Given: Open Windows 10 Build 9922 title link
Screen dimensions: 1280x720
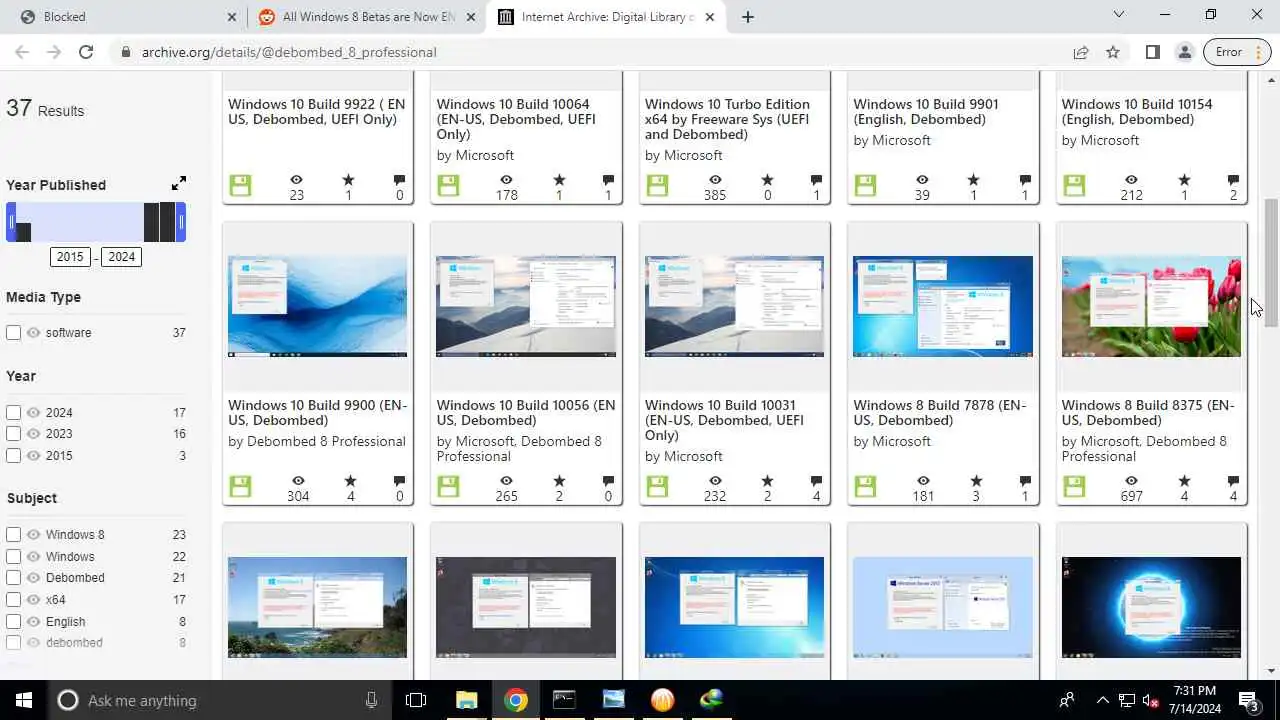Looking at the screenshot, I should (317, 112).
